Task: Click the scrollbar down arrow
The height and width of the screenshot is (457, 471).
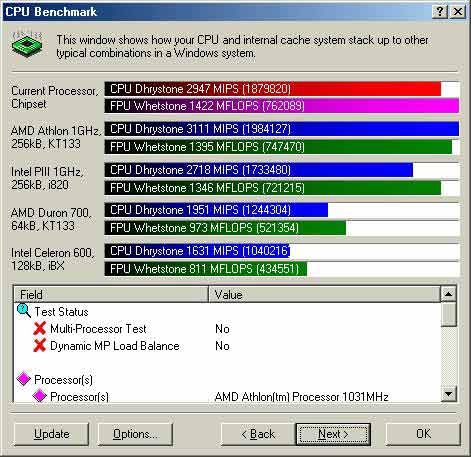Action: [x=448, y=394]
